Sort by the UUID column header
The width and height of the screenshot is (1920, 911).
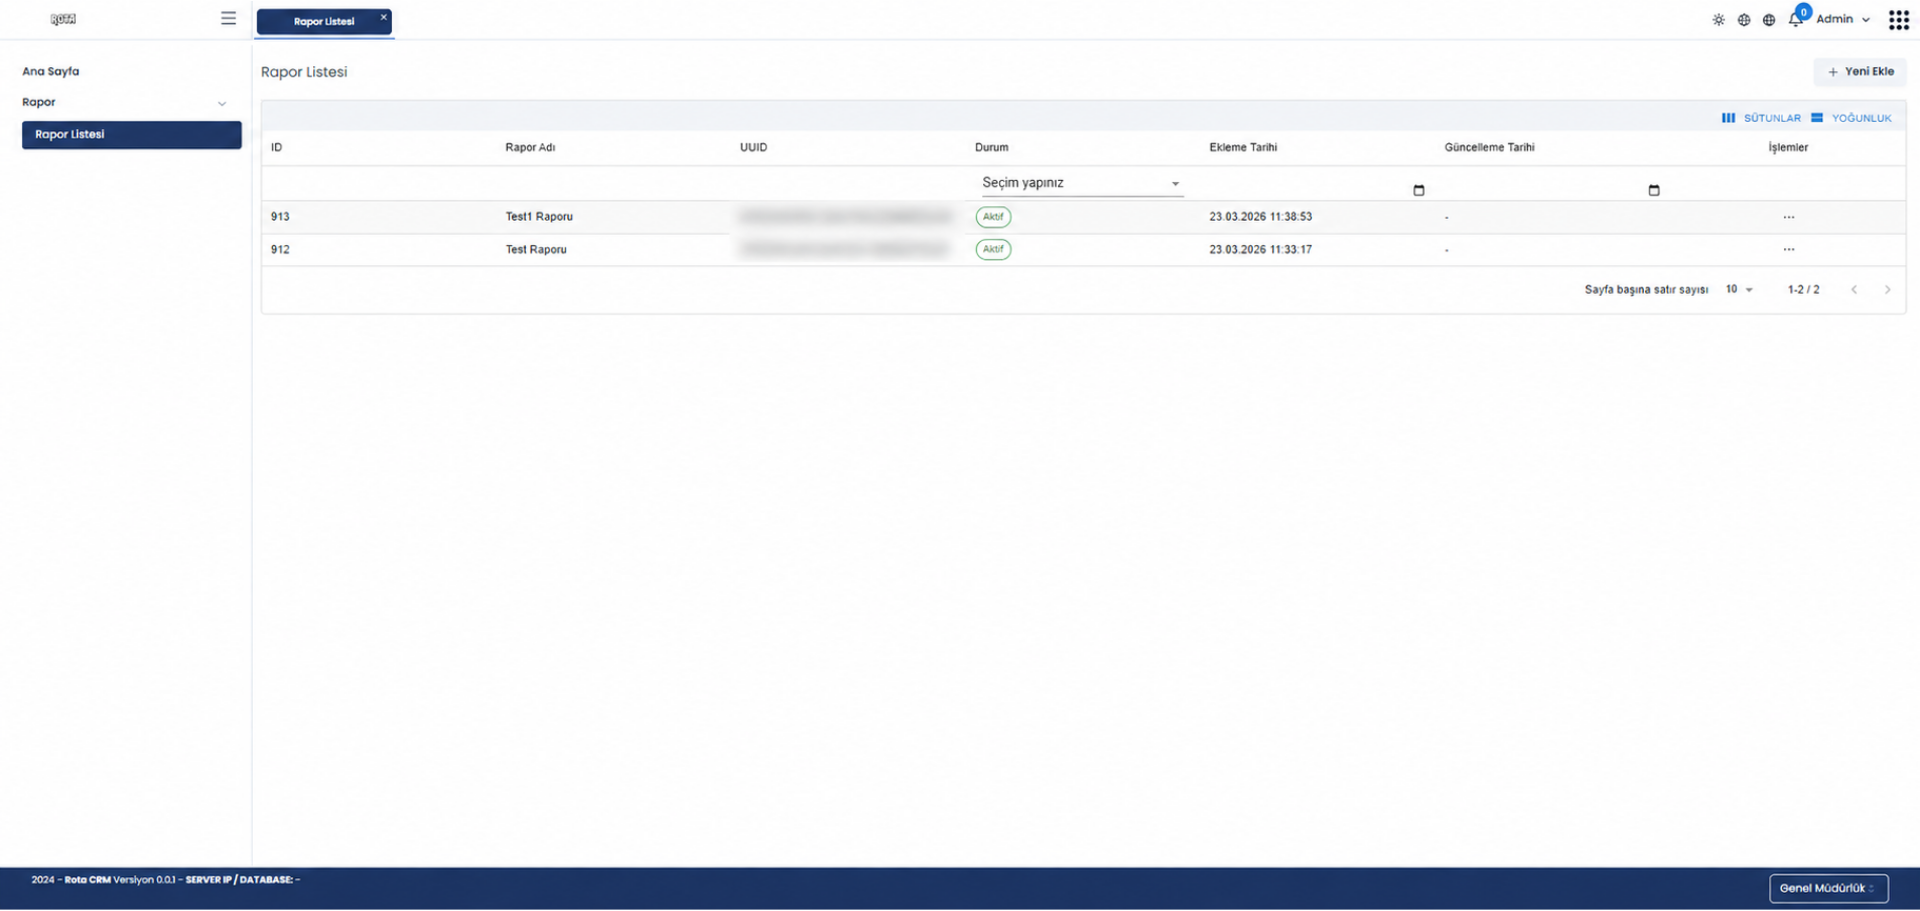point(753,147)
